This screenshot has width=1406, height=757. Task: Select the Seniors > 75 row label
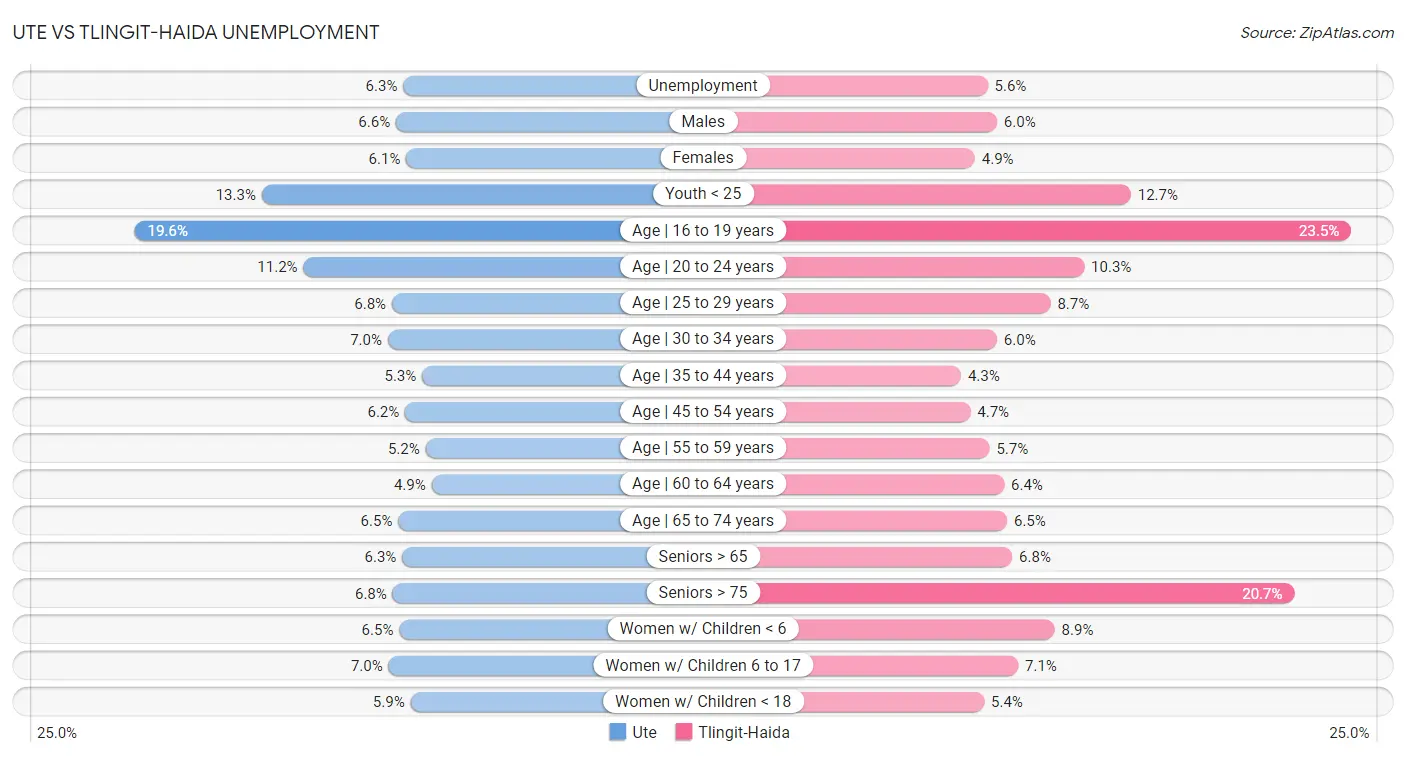(x=703, y=593)
